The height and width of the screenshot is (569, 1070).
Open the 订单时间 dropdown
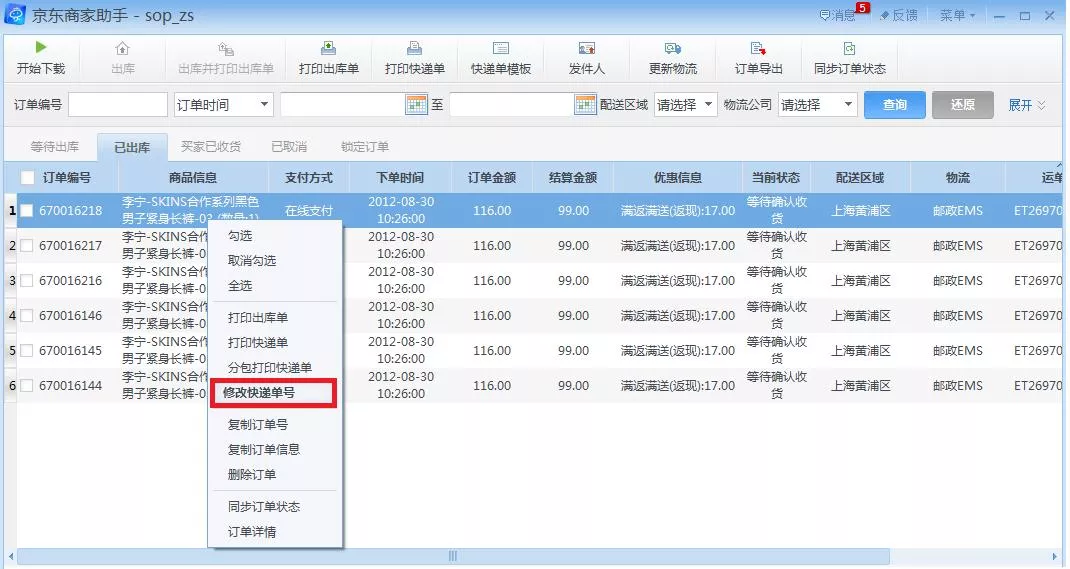pos(223,104)
